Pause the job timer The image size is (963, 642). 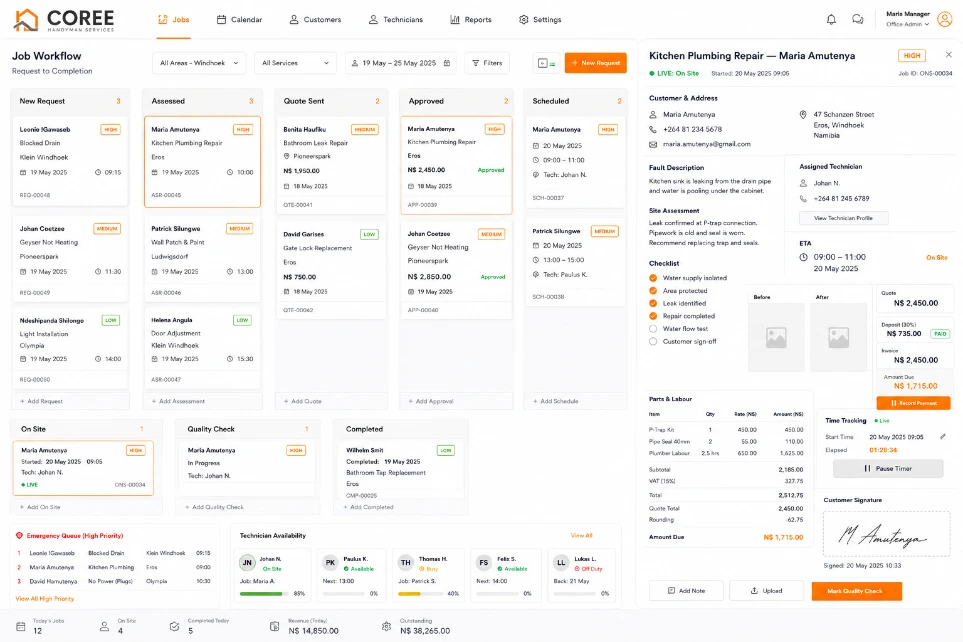click(888, 469)
